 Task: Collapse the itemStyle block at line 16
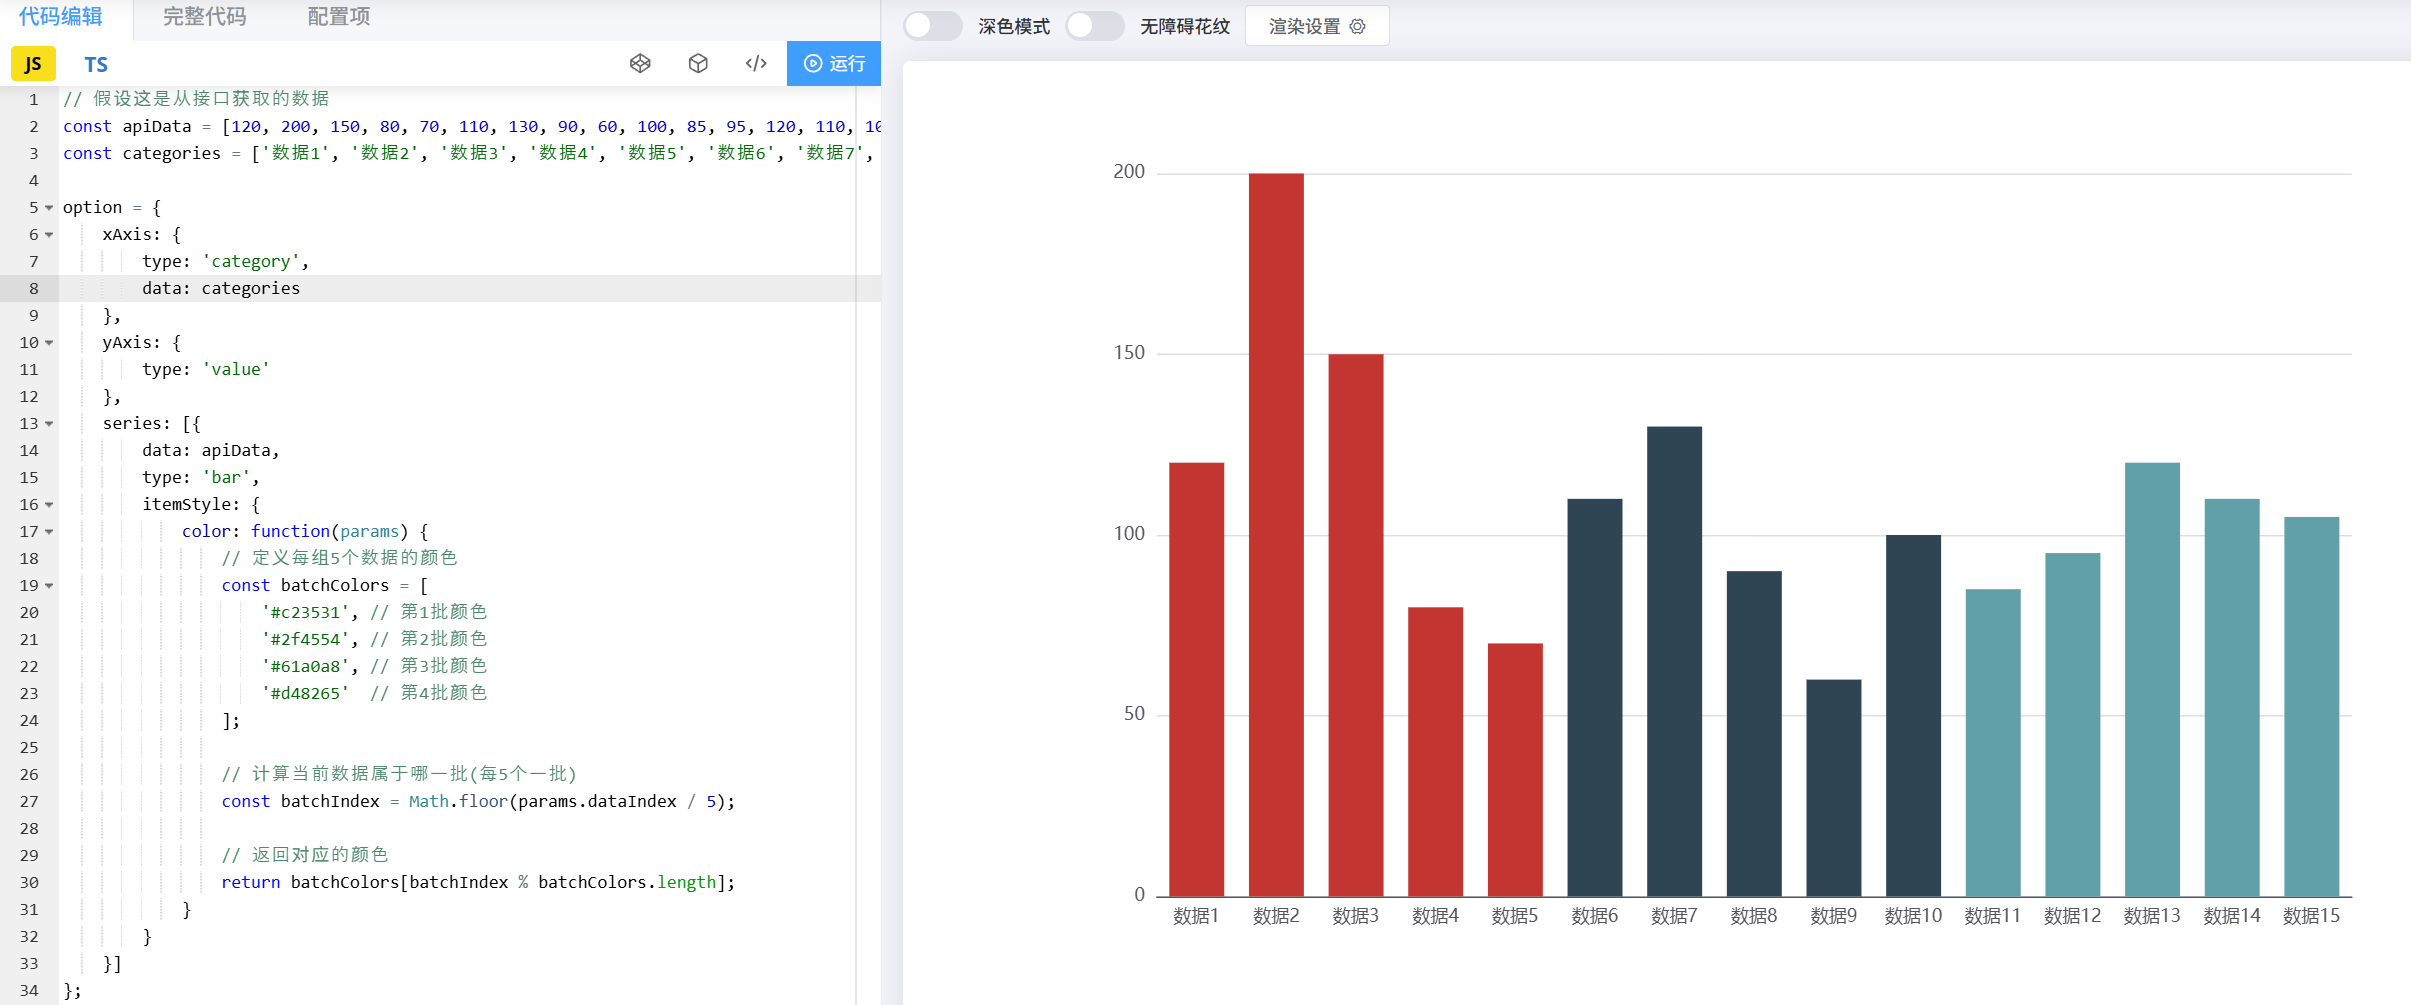49,505
